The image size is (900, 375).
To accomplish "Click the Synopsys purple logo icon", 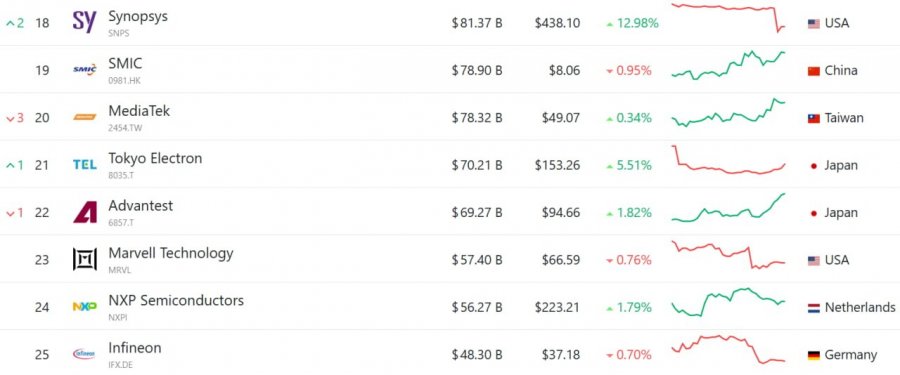I will pos(84,22).
